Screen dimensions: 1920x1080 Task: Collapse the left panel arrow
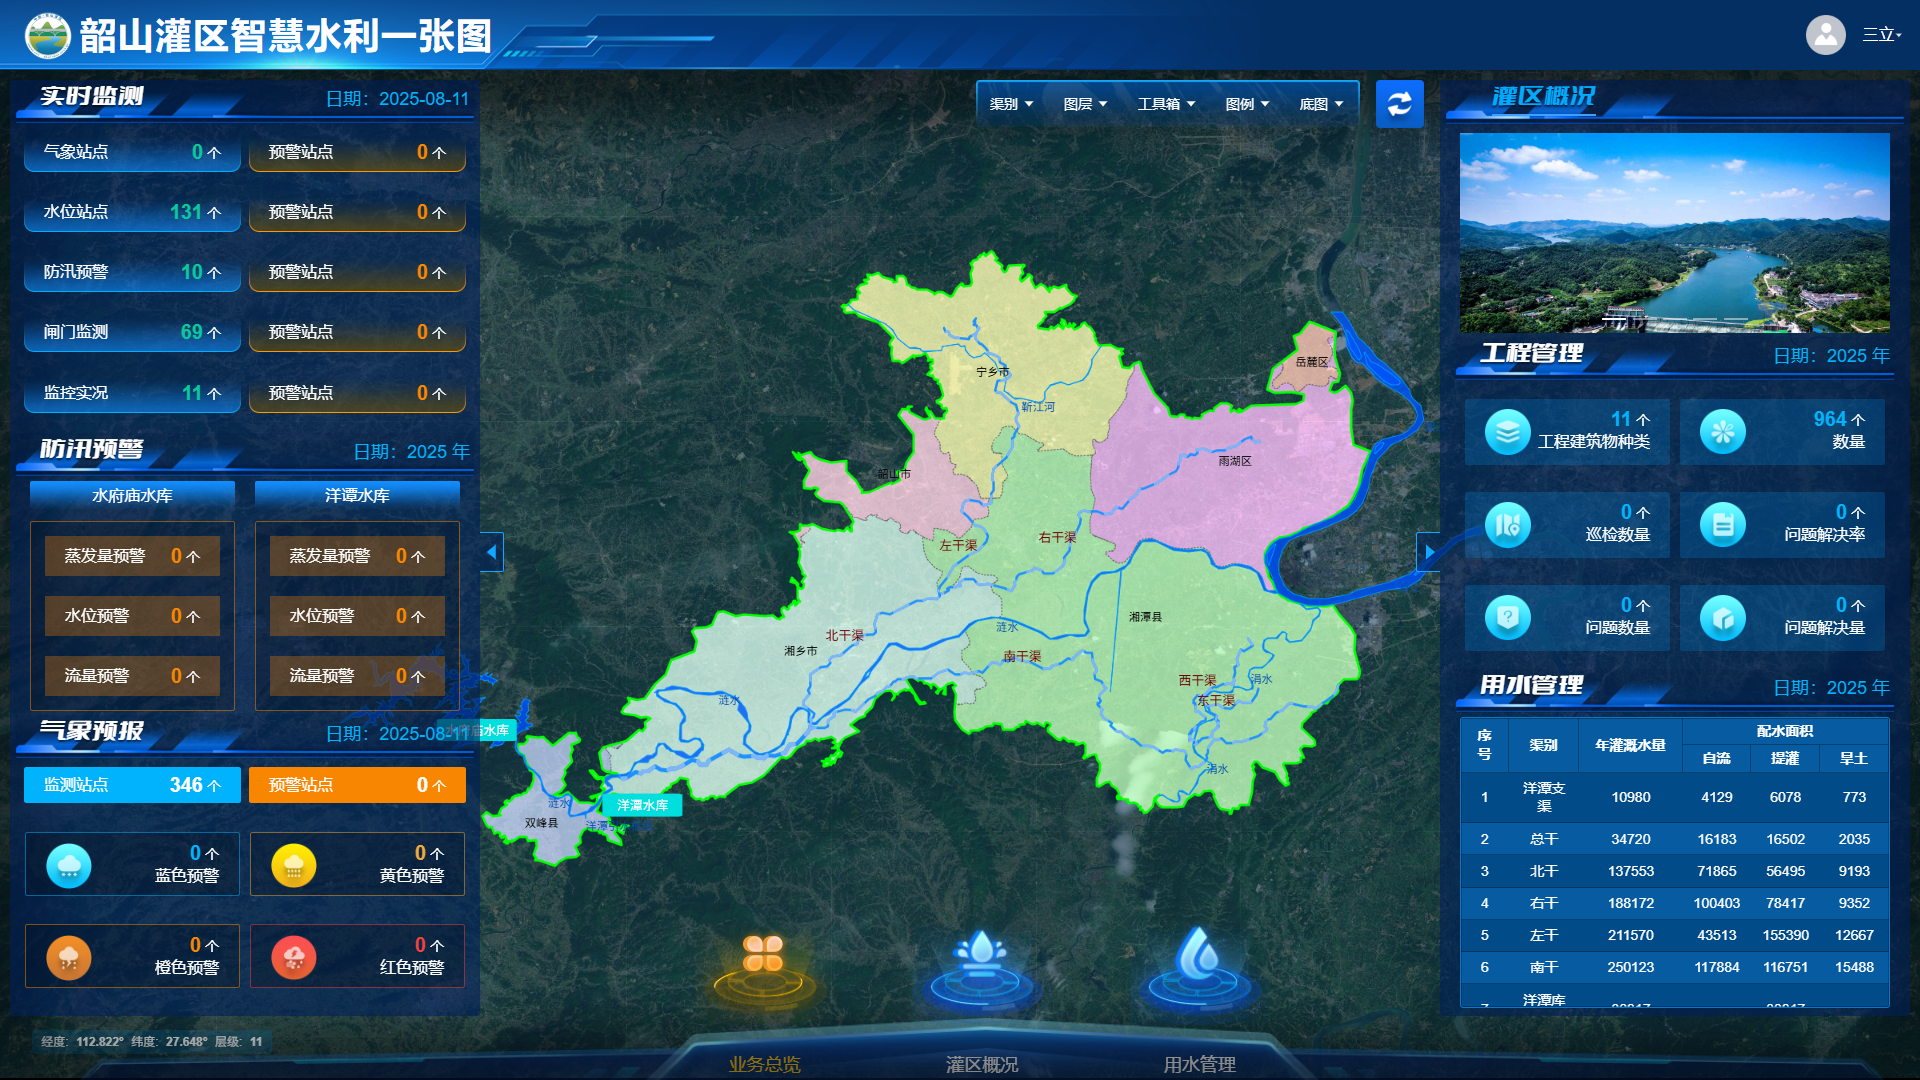coord(491,552)
